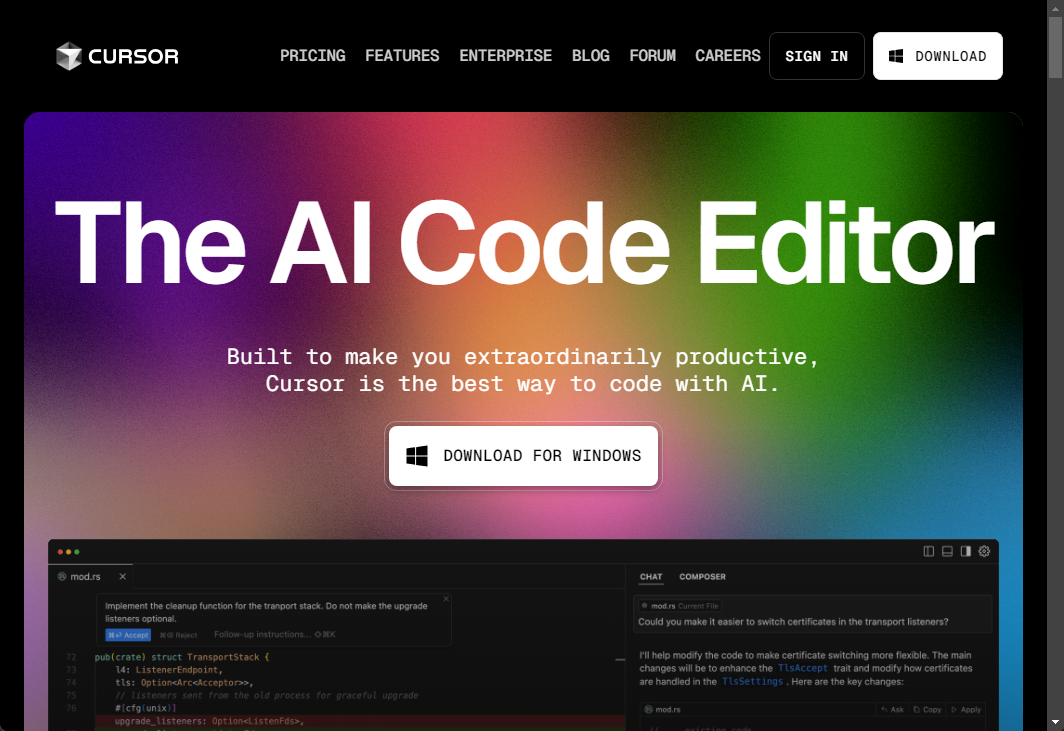
Task: Click the Cursor cube logo icon
Action: pyautogui.click(x=69, y=56)
